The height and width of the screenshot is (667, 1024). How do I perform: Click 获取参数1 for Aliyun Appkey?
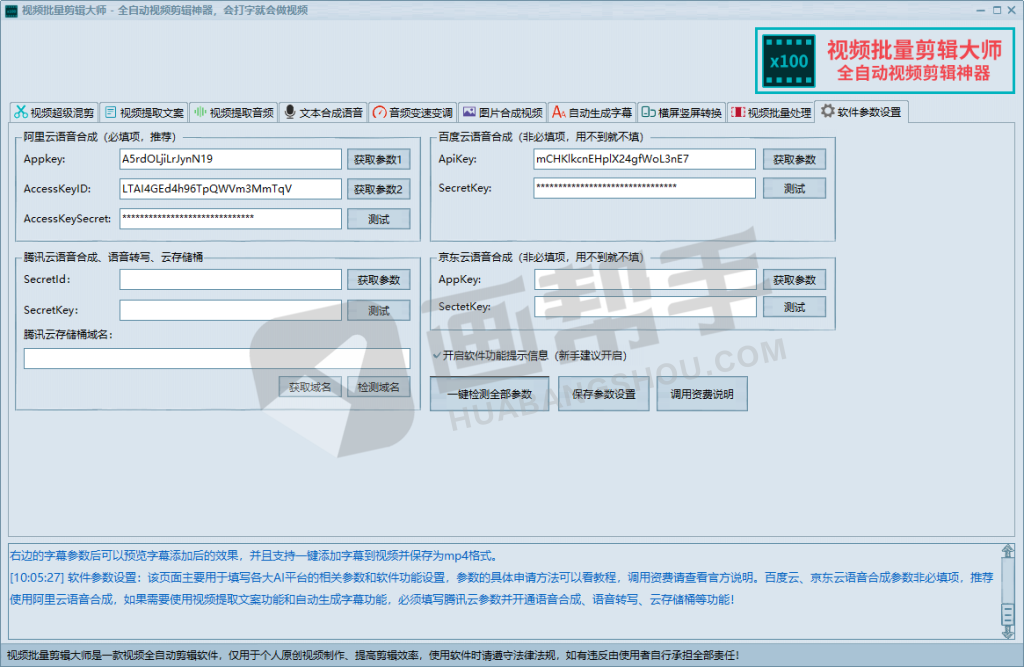click(378, 159)
